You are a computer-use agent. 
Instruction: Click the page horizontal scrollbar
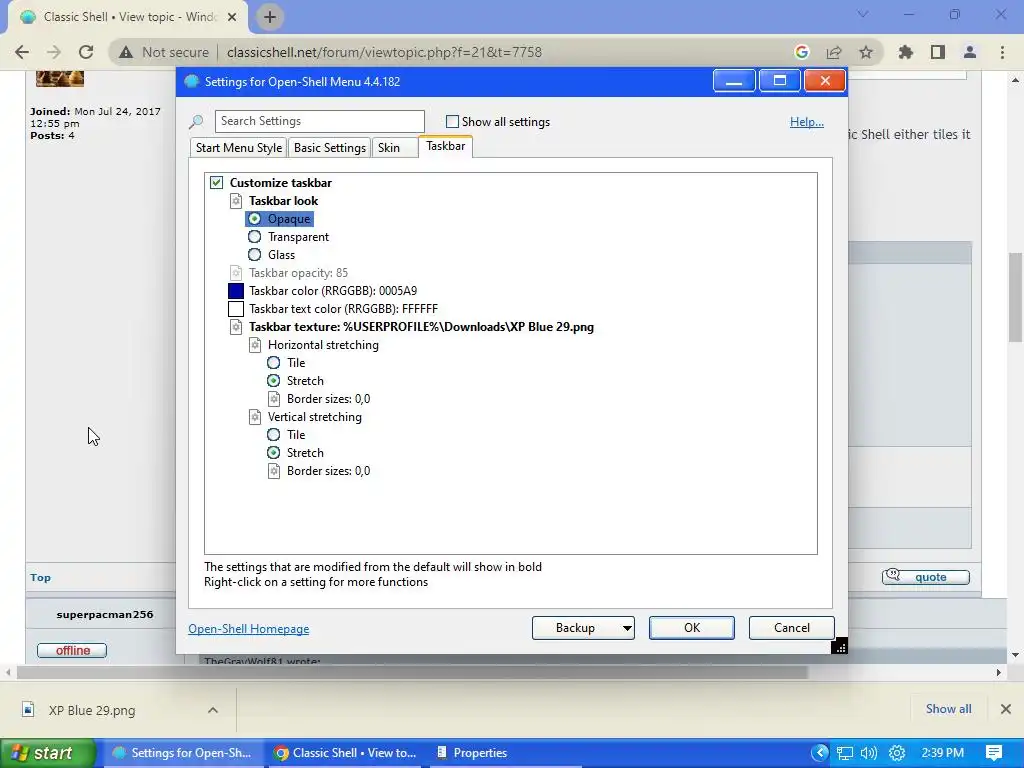pos(412,672)
